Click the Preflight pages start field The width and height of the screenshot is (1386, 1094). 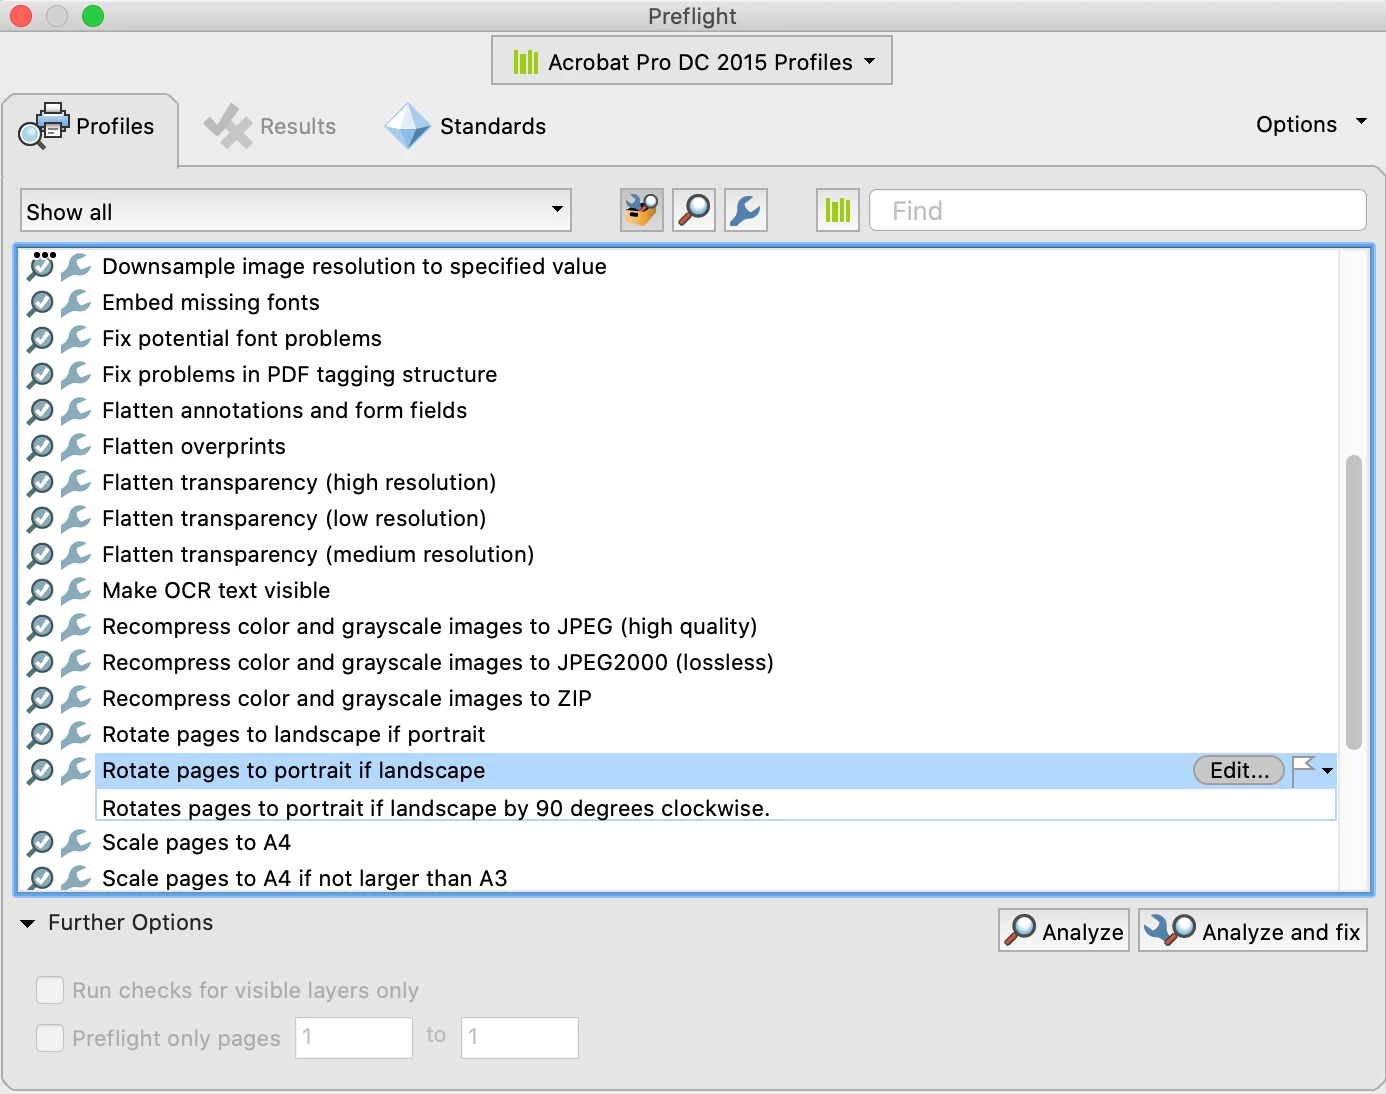point(354,1037)
